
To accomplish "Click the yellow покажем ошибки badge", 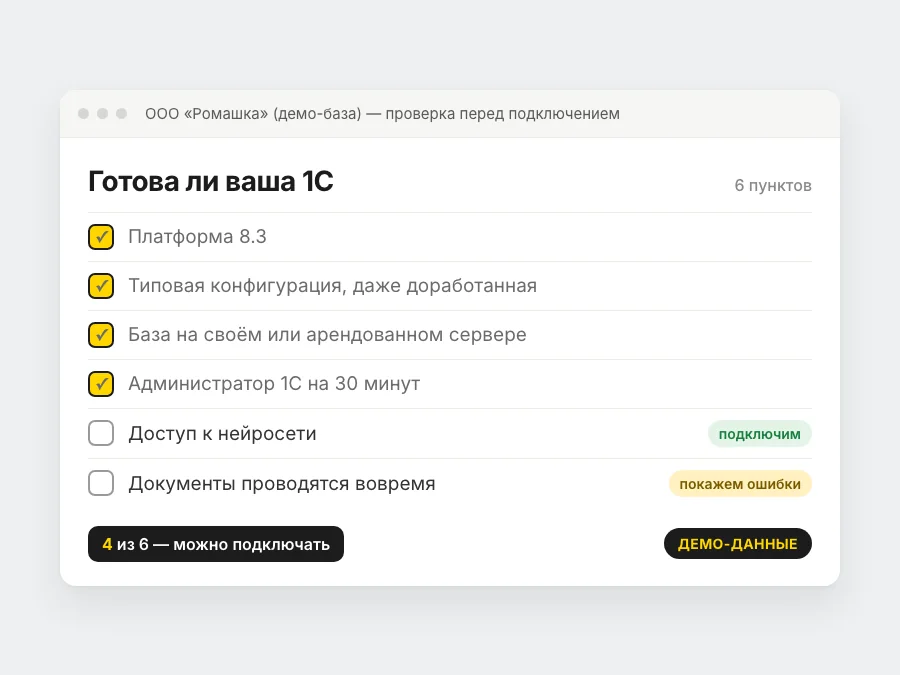I will pyautogui.click(x=740, y=484).
